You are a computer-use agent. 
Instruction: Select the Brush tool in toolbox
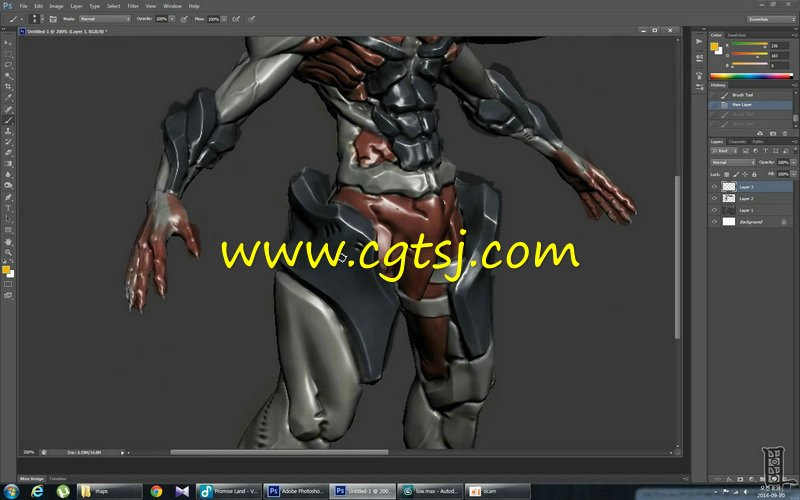click(8, 120)
